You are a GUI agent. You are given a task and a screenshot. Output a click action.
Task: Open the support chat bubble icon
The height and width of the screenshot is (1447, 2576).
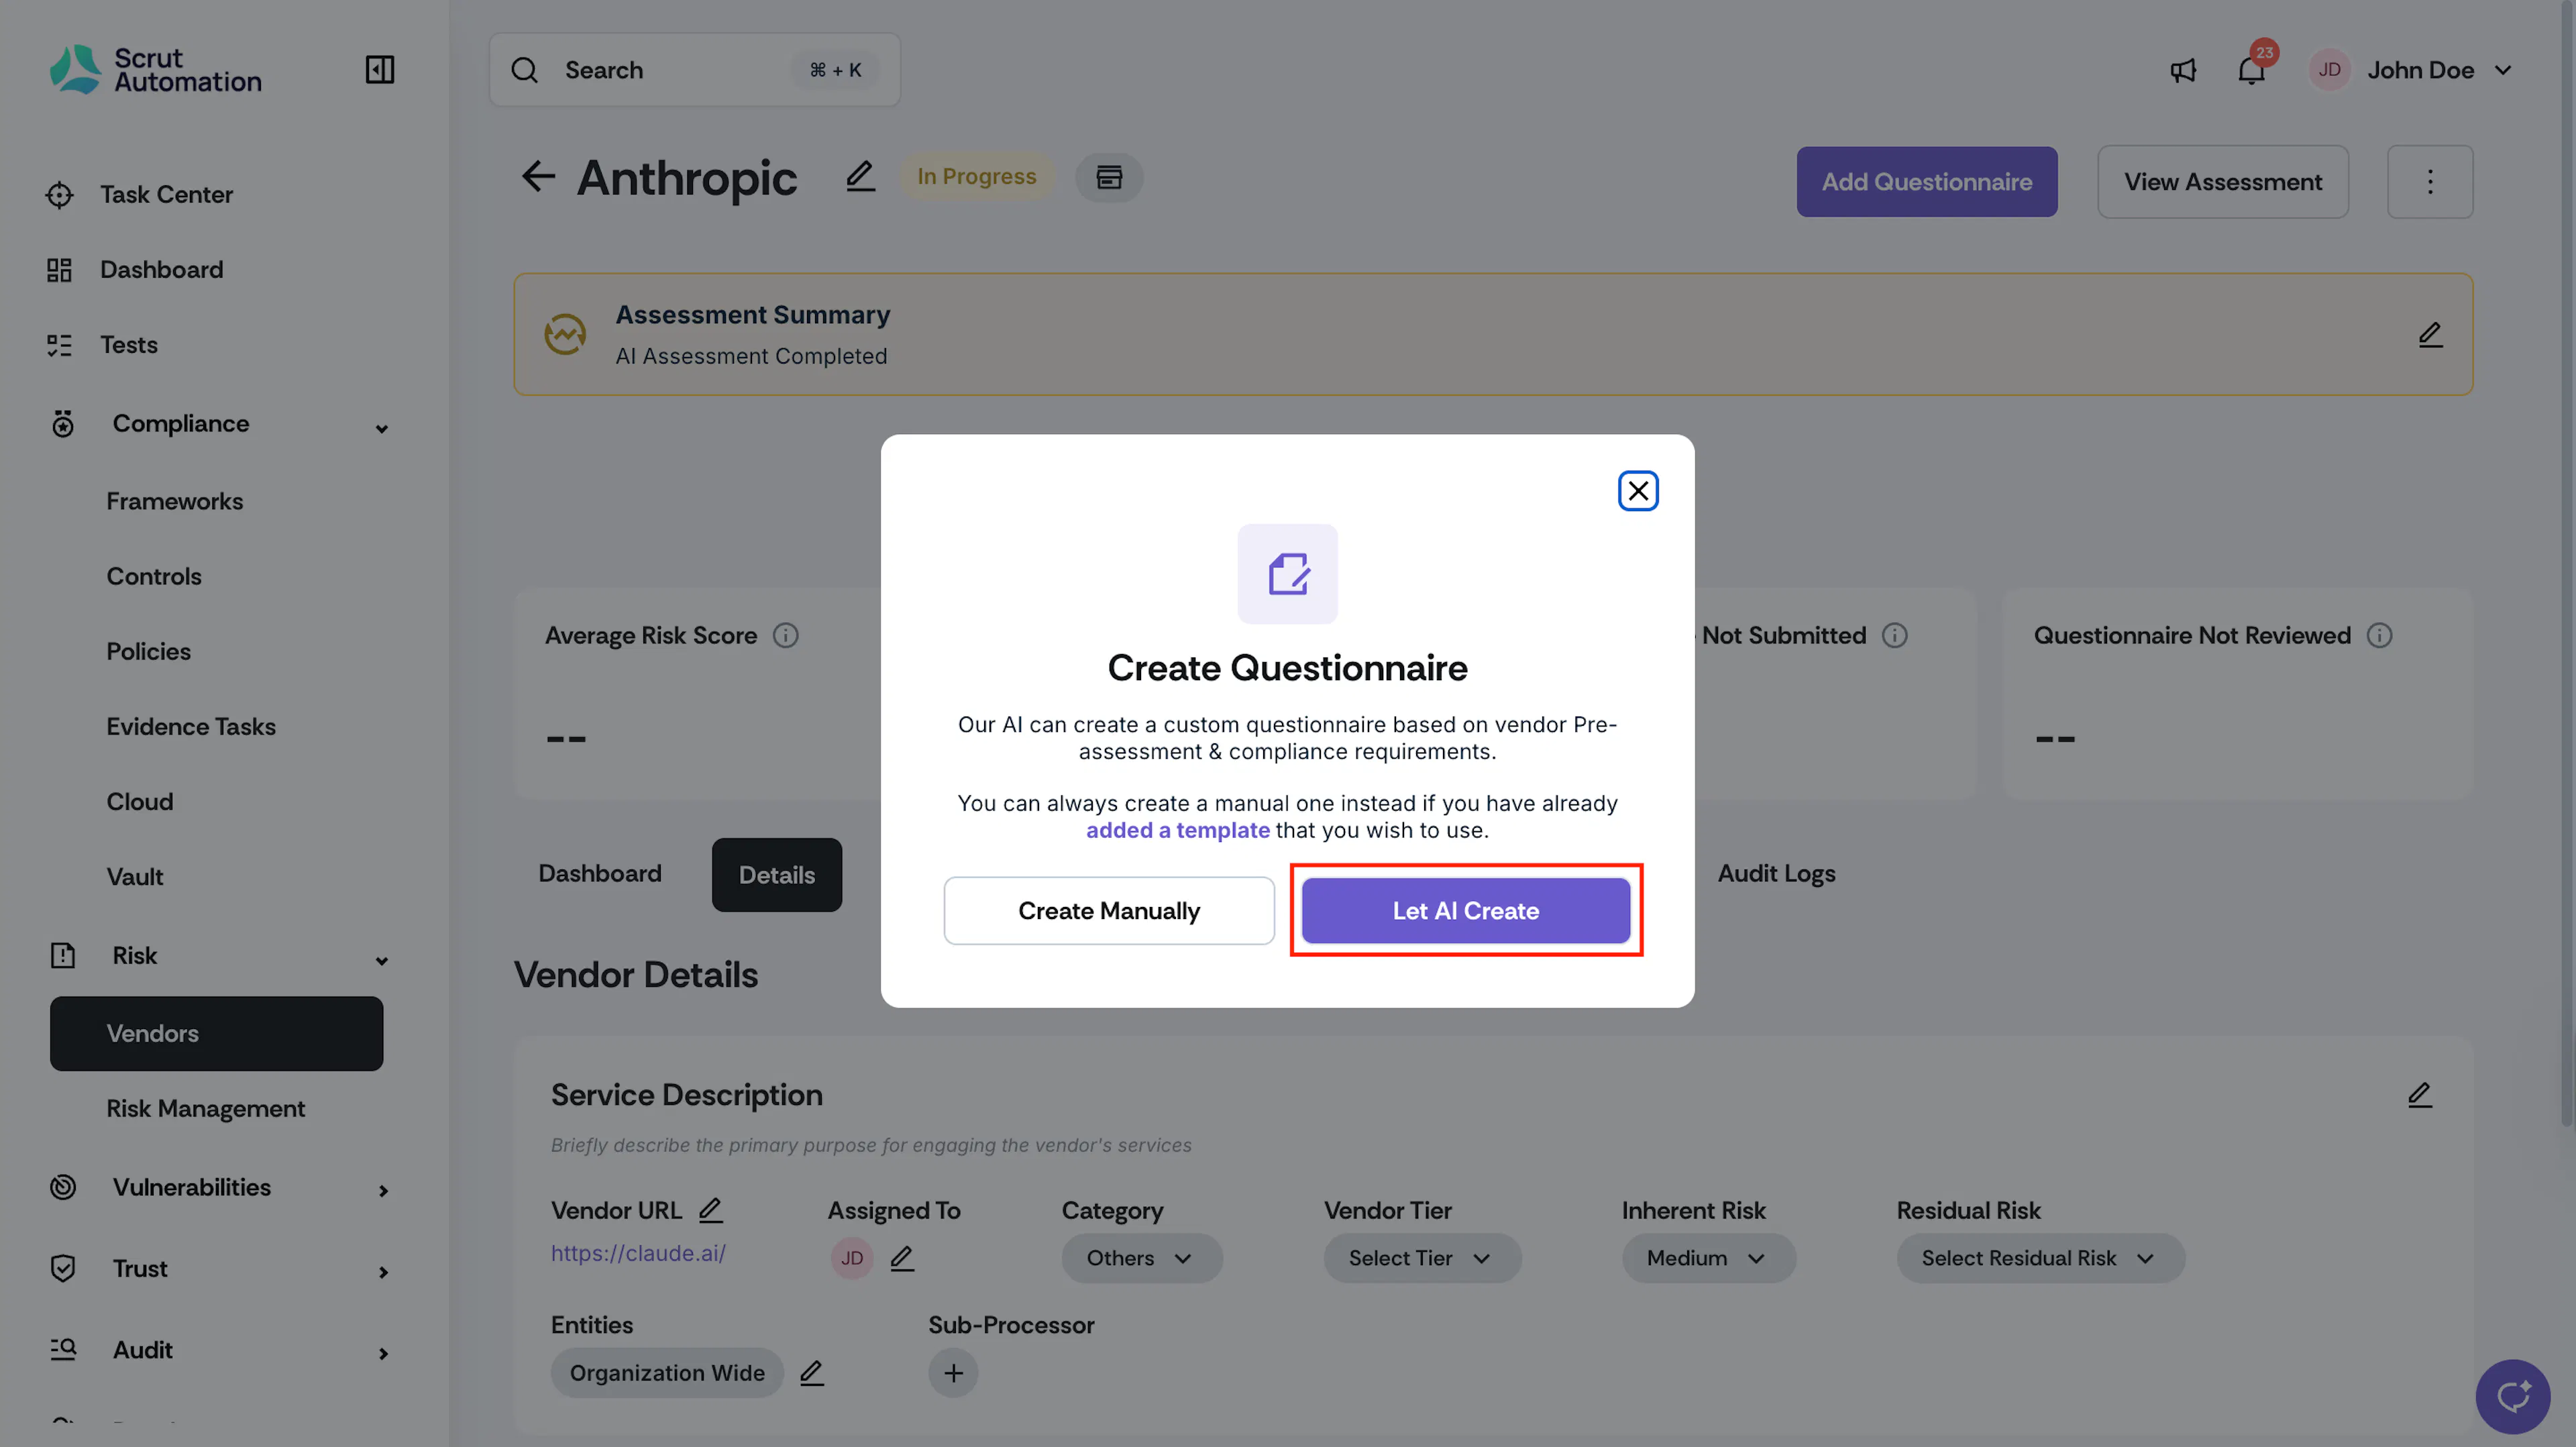[2513, 1396]
